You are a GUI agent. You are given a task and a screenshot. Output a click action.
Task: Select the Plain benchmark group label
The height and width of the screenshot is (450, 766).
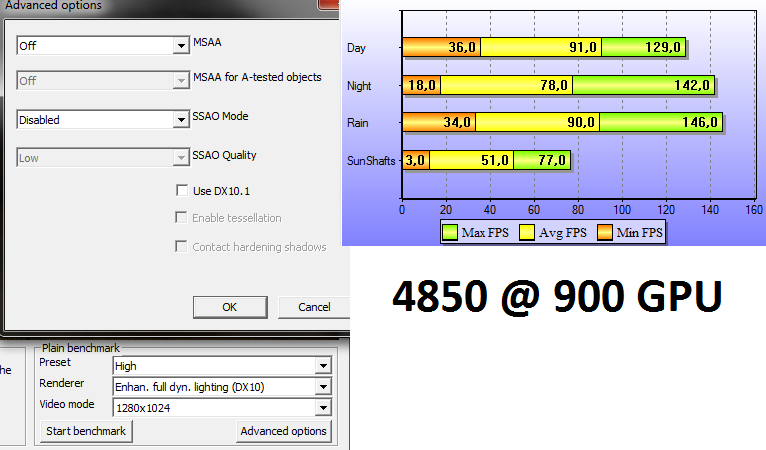[x=81, y=348]
